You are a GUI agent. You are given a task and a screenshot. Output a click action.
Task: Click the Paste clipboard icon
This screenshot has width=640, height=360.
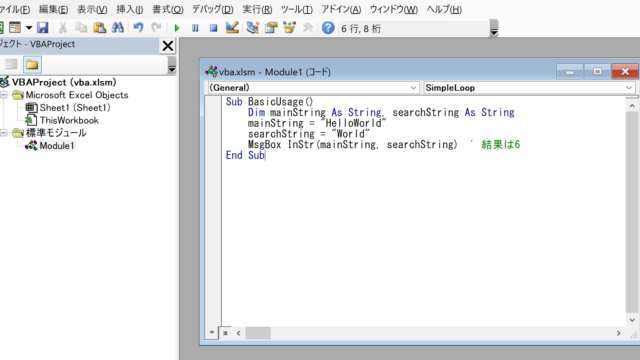99,28
